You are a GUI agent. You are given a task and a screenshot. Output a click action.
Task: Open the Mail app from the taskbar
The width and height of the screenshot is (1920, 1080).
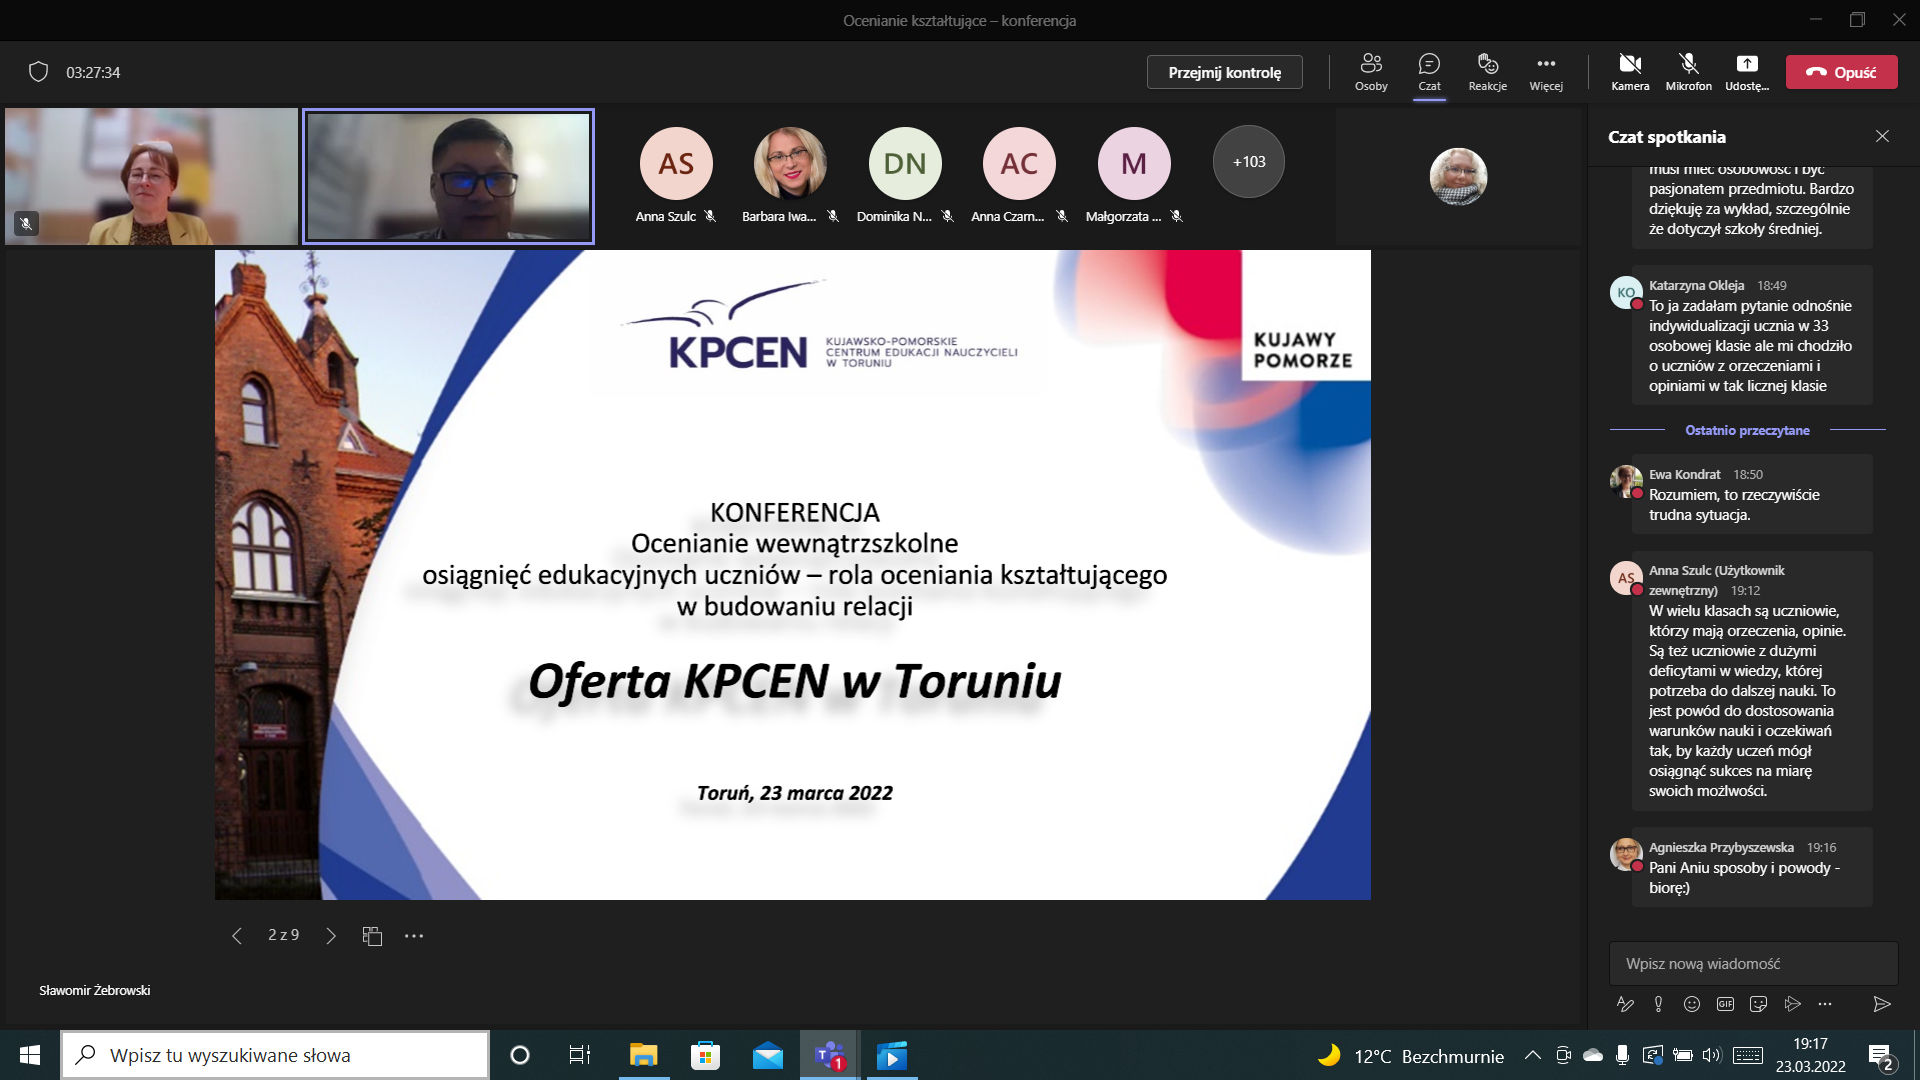click(767, 1055)
